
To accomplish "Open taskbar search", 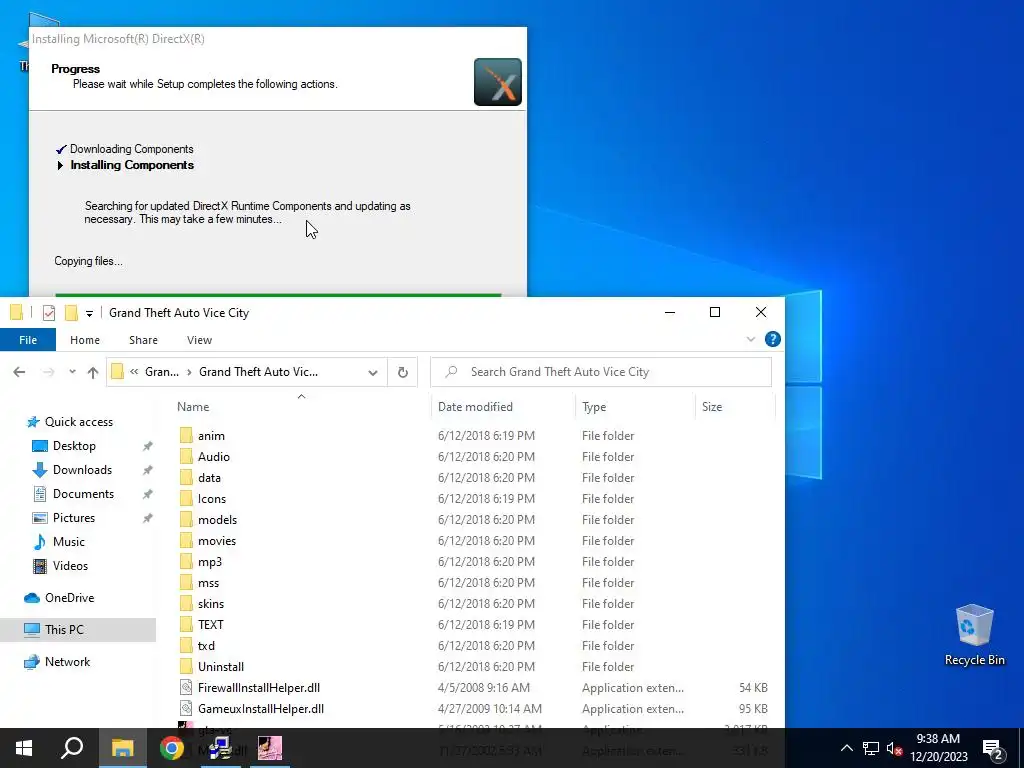I will [x=72, y=748].
